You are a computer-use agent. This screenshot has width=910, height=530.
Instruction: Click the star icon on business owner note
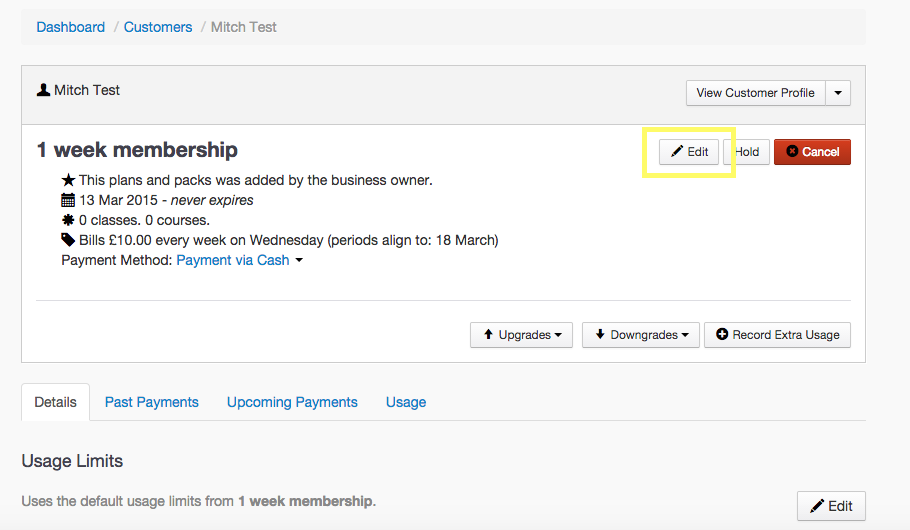tap(68, 180)
